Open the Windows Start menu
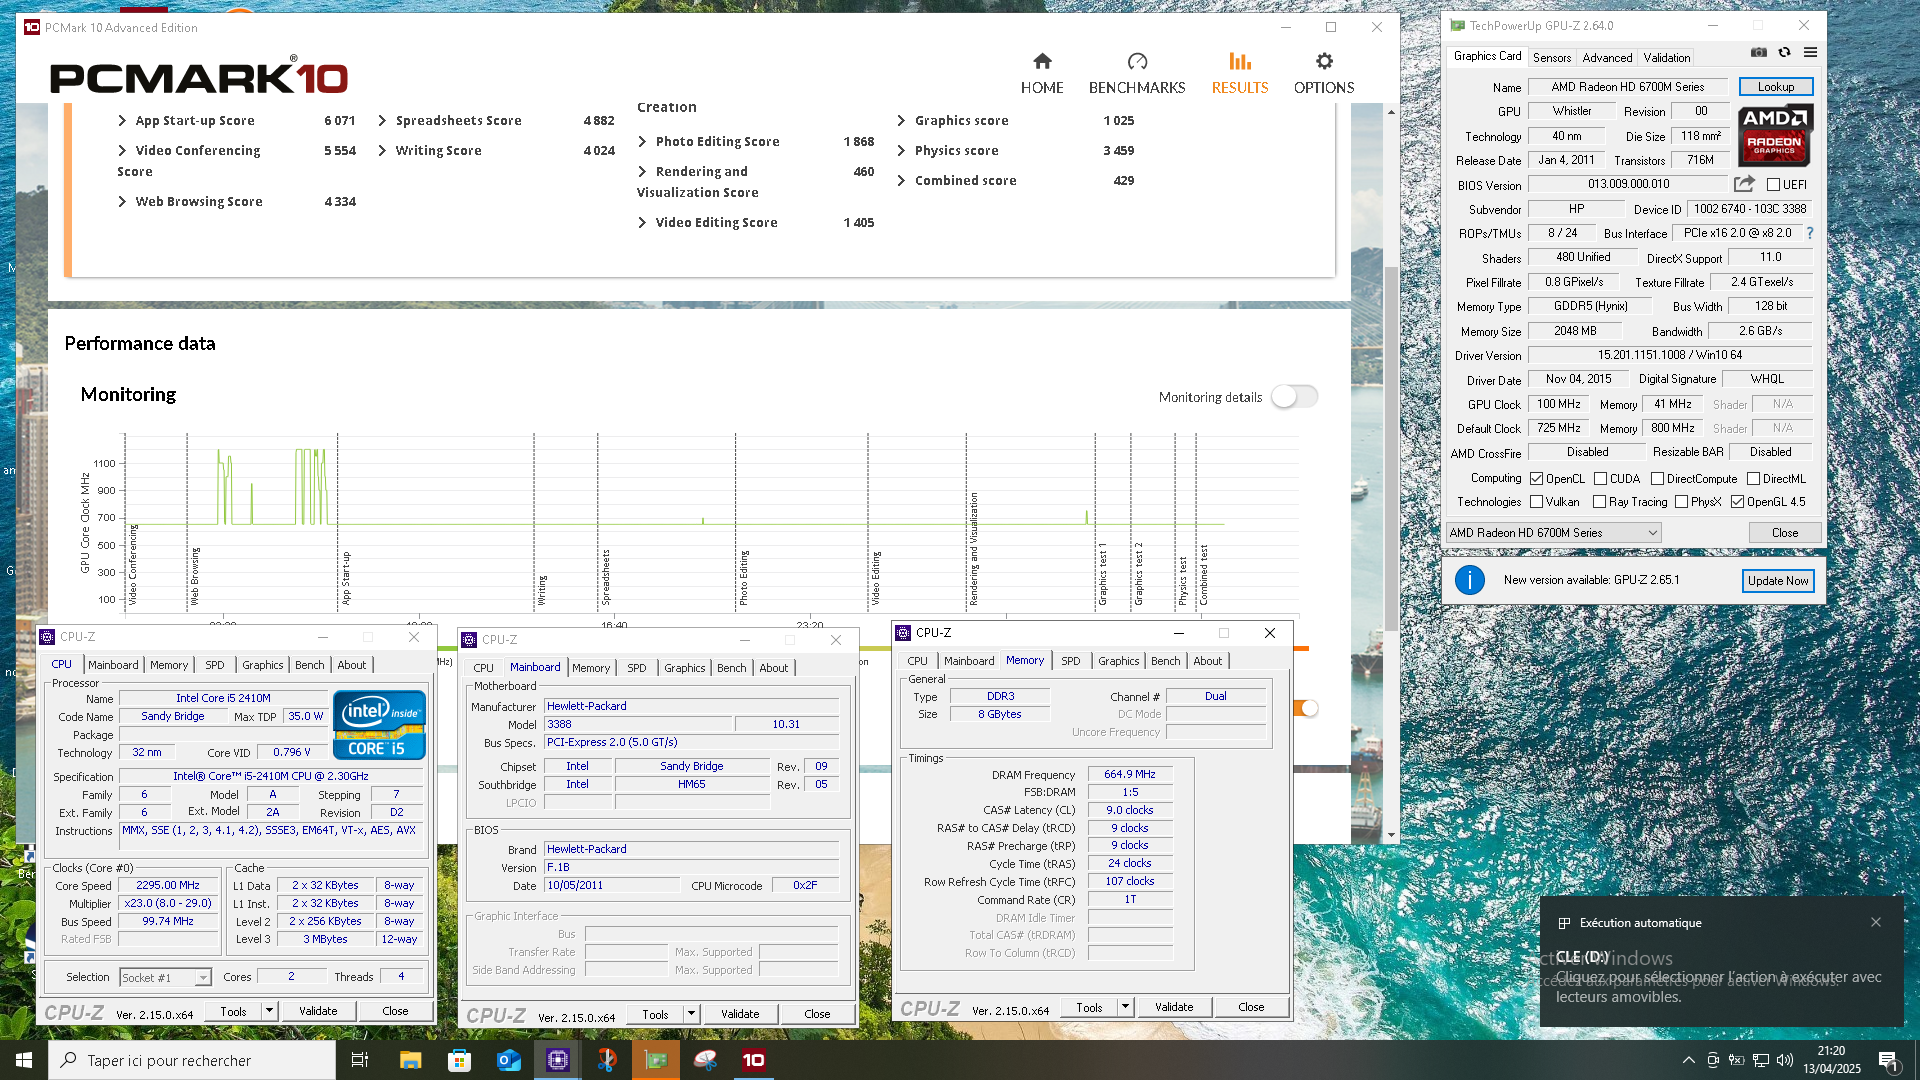This screenshot has width=1920, height=1080. [24, 1060]
